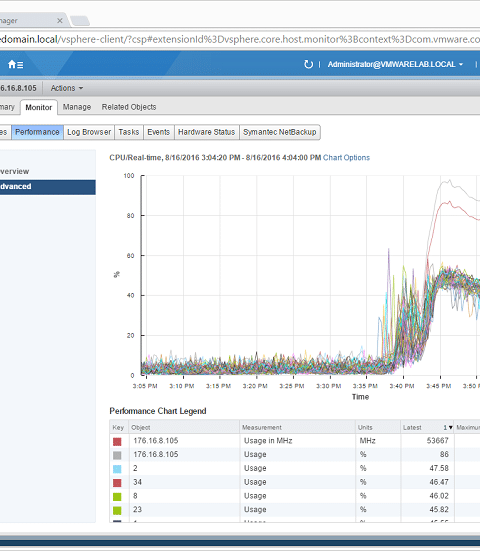Select the Performance sub-tab

pos(37,132)
